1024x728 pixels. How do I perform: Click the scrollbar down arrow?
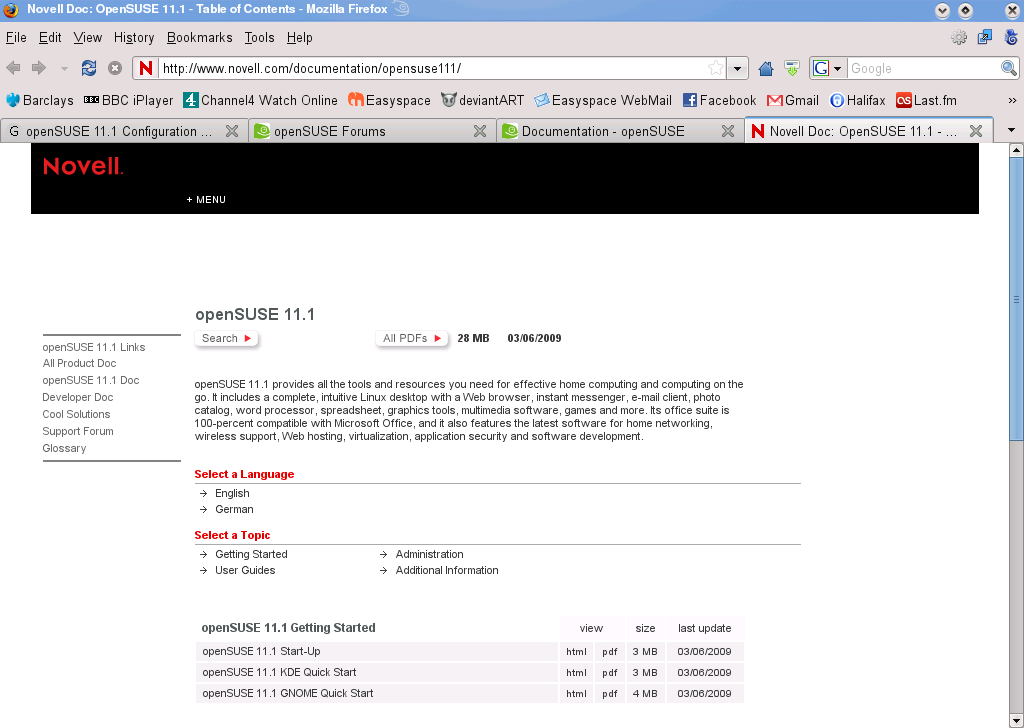pyautogui.click(x=1016, y=721)
